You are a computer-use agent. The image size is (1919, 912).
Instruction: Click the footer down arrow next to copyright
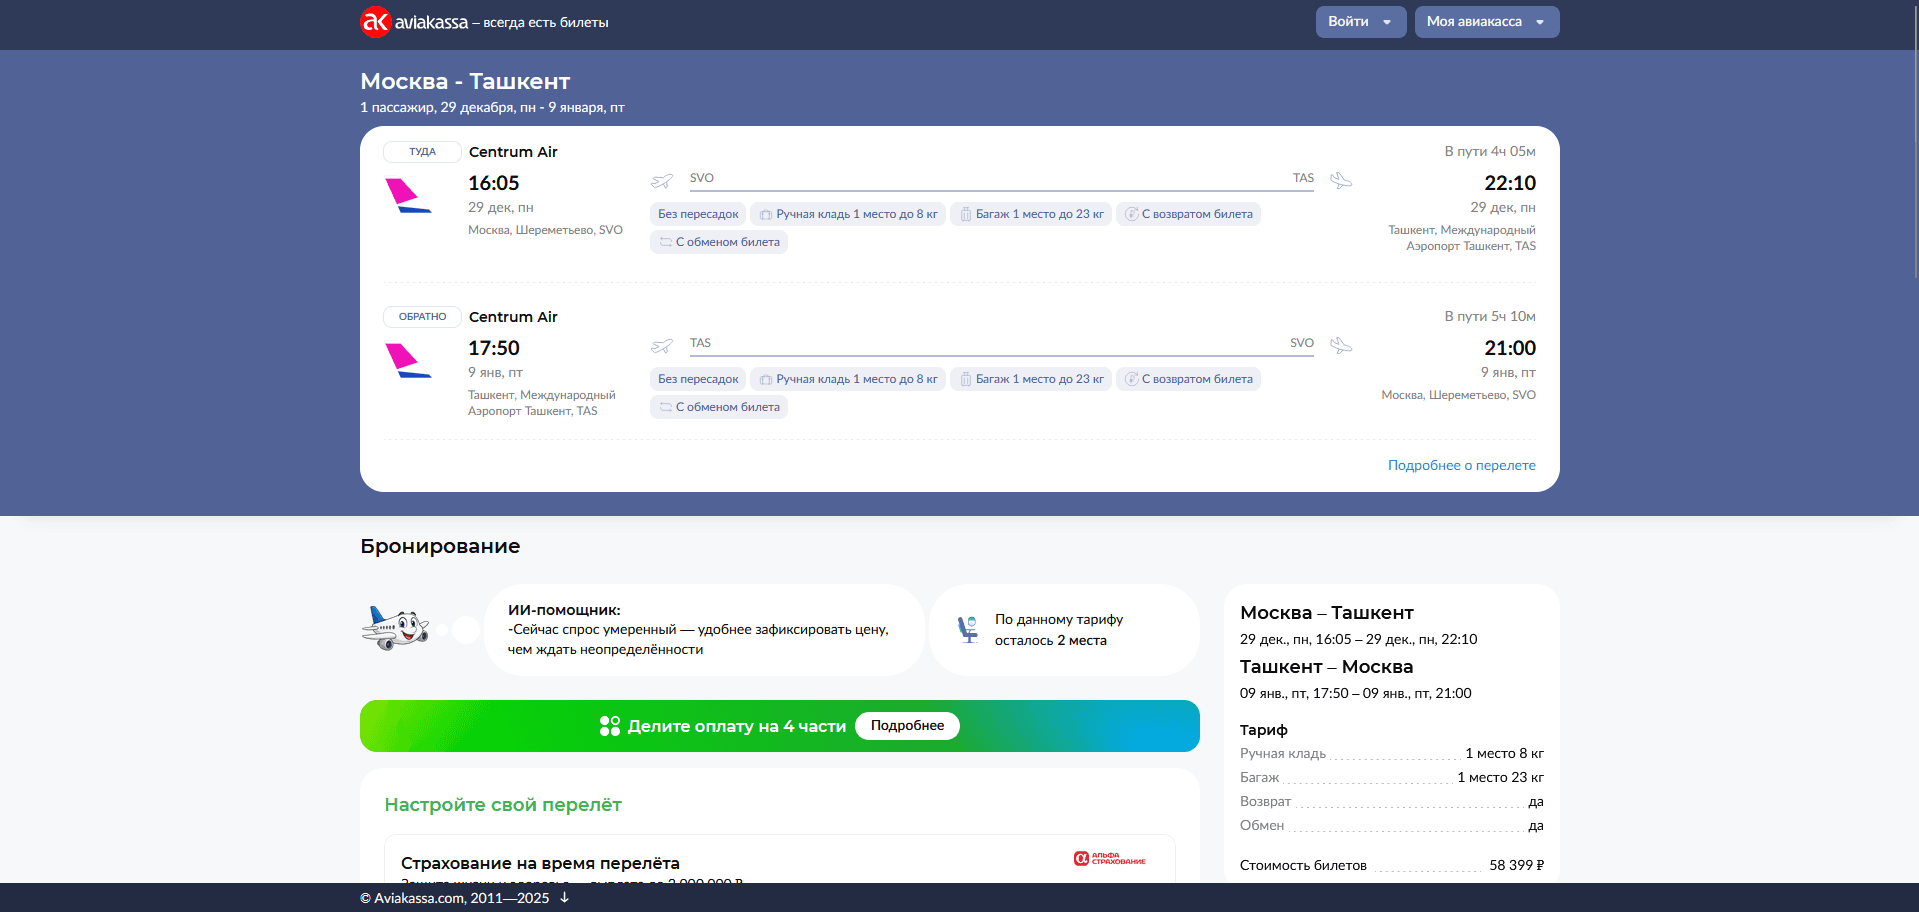(x=564, y=898)
